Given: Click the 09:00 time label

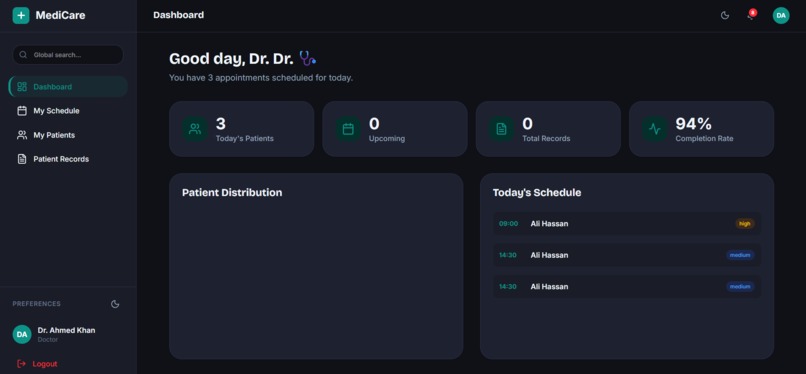Looking at the screenshot, I should (508, 223).
